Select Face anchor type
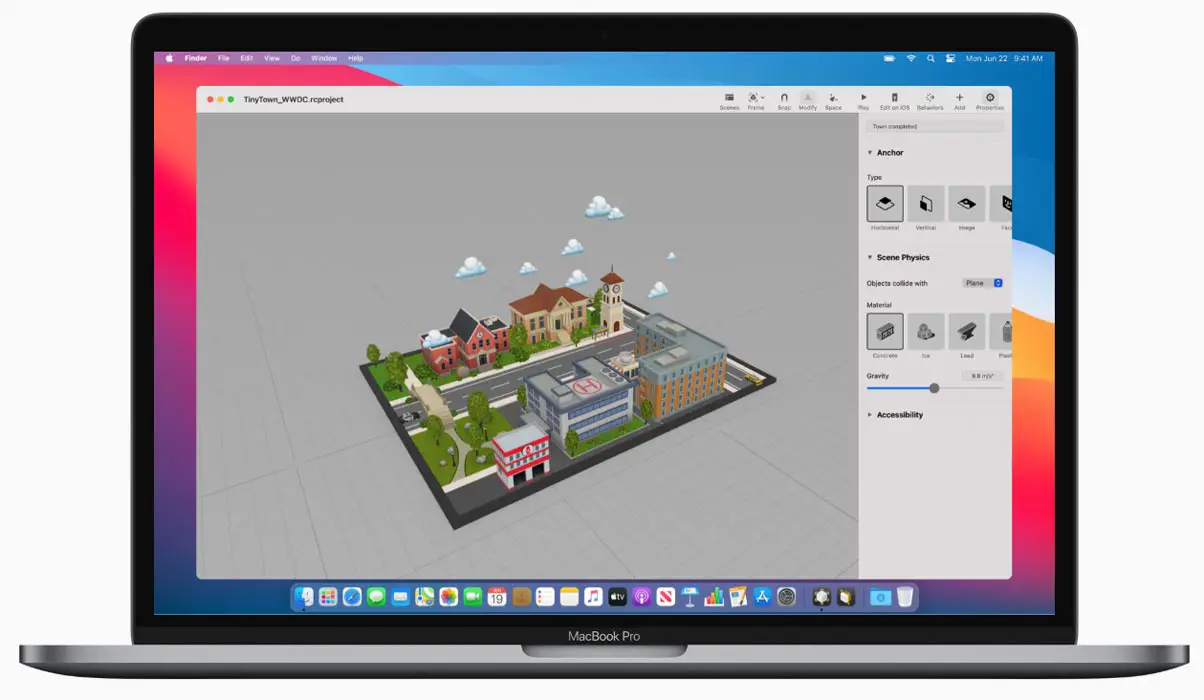Image resolution: width=1204 pixels, height=700 pixels. 1001,204
